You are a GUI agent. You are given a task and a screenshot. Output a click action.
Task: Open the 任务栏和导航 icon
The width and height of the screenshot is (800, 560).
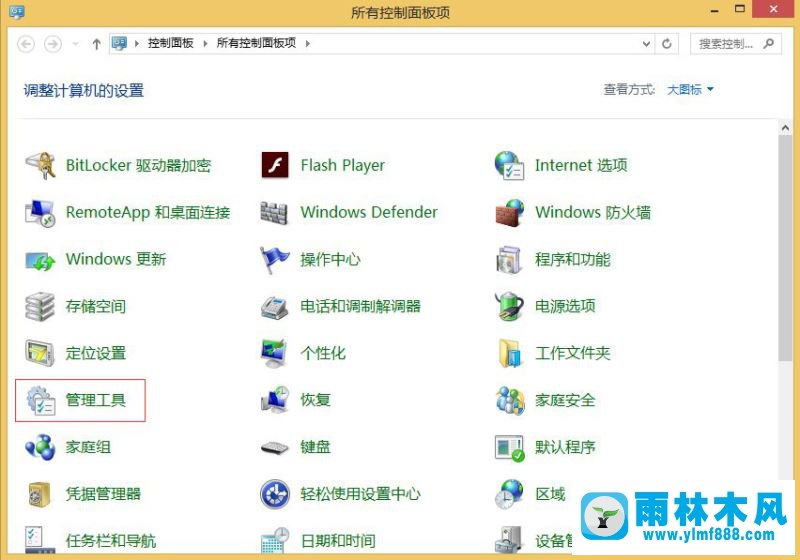click(40, 540)
